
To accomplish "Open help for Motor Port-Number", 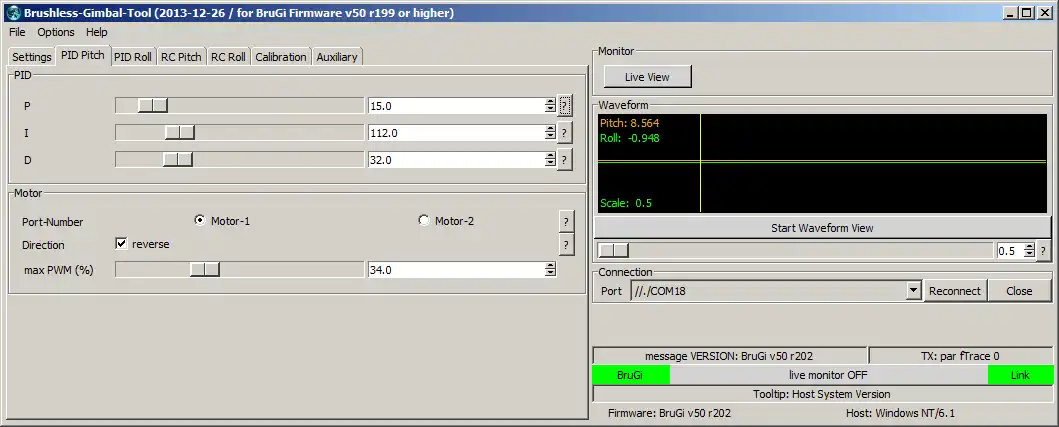I will tap(567, 221).
